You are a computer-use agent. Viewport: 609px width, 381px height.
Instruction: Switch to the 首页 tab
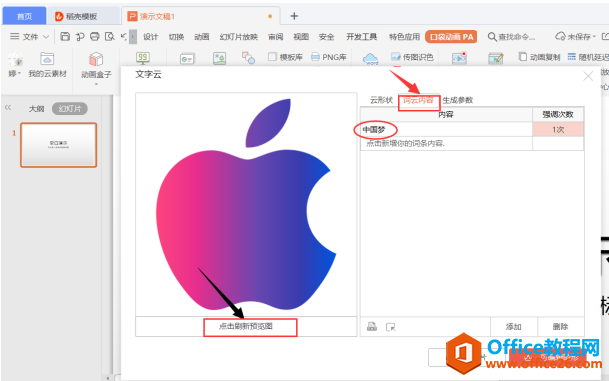click(24, 16)
